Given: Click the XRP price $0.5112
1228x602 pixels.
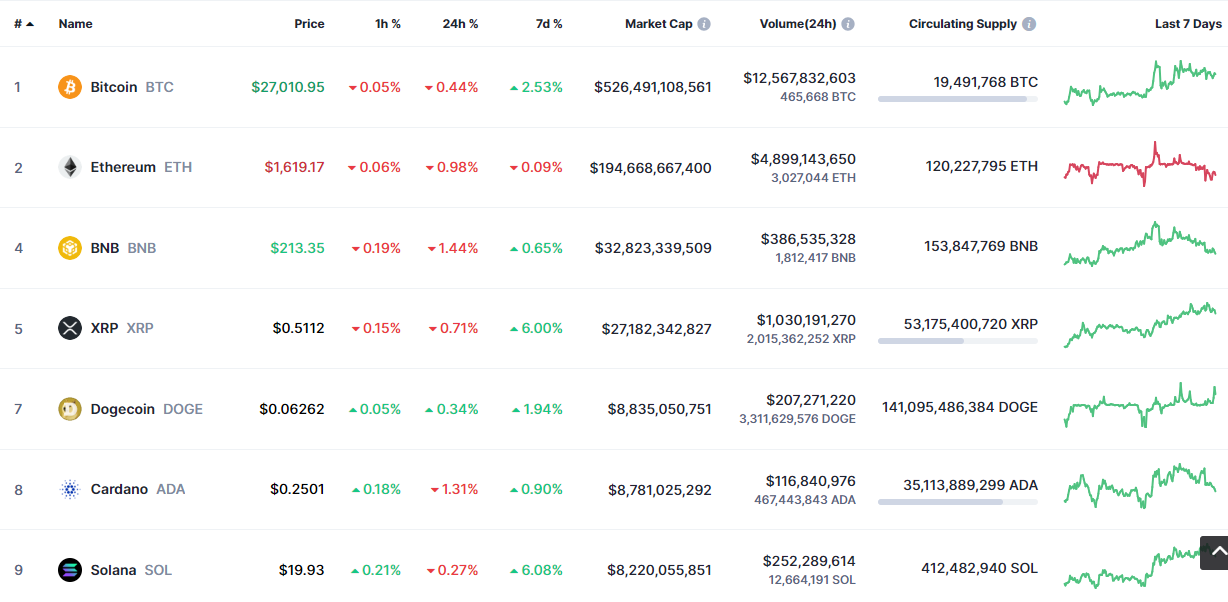Looking at the screenshot, I should 299,328.
